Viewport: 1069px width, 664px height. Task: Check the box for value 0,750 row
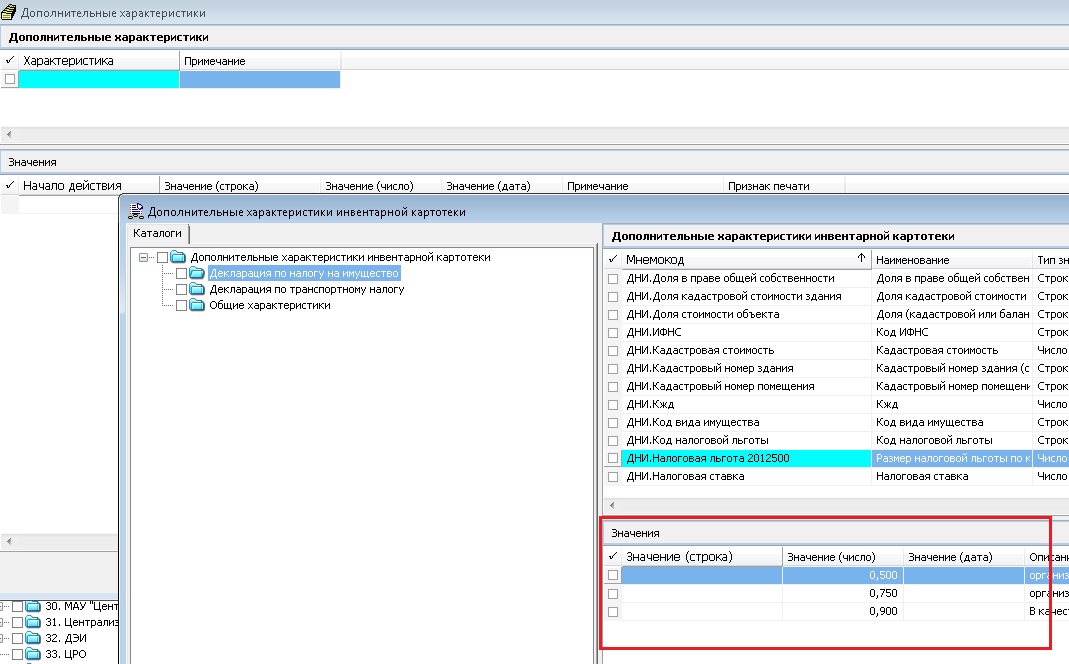613,593
